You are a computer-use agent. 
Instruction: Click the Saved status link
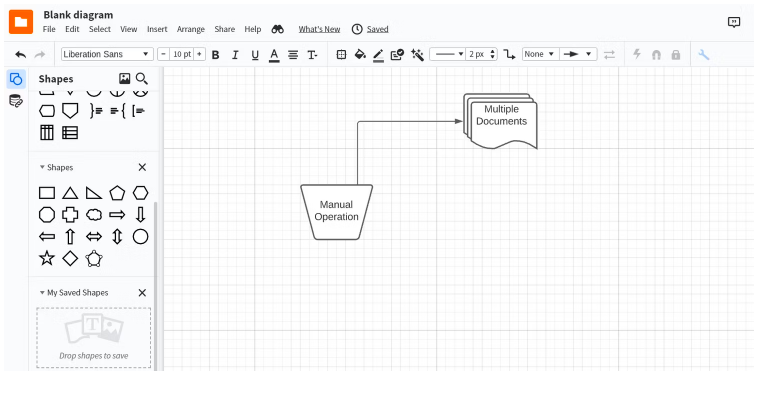(378, 29)
